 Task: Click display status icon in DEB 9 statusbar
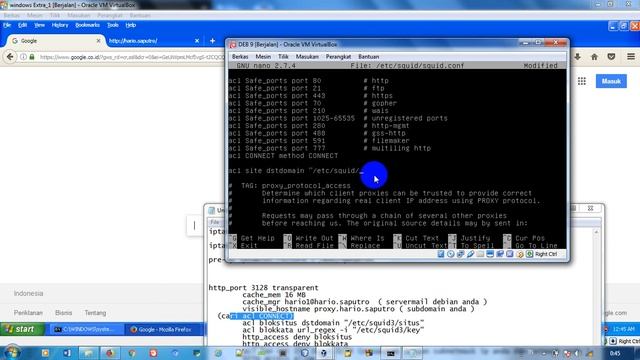490,254
